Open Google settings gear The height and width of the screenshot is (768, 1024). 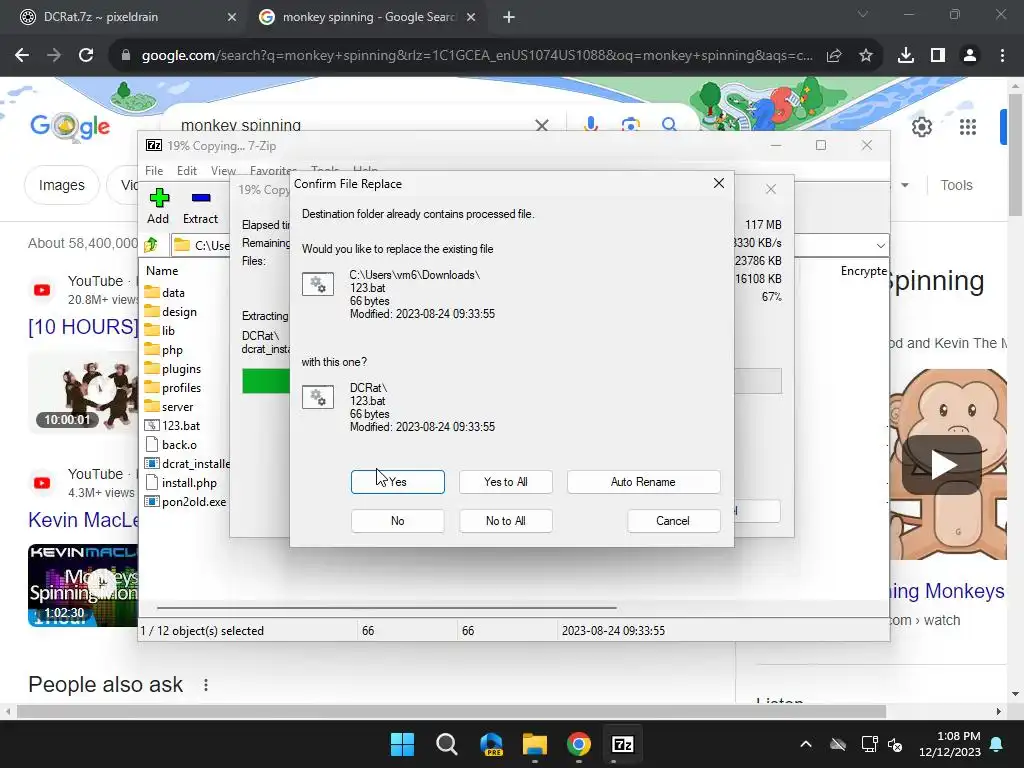tap(922, 127)
